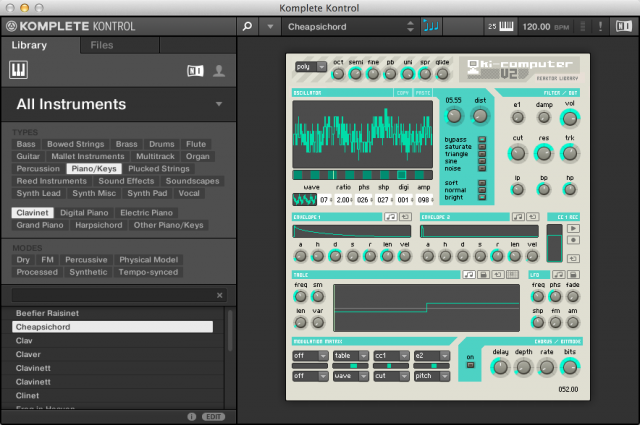Click the EDIT button
The image size is (640, 425).
click(213, 416)
